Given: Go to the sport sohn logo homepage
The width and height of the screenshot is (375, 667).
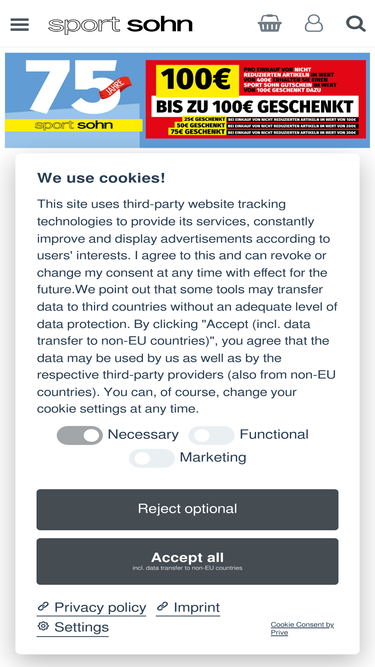Looking at the screenshot, I should click(x=120, y=25).
